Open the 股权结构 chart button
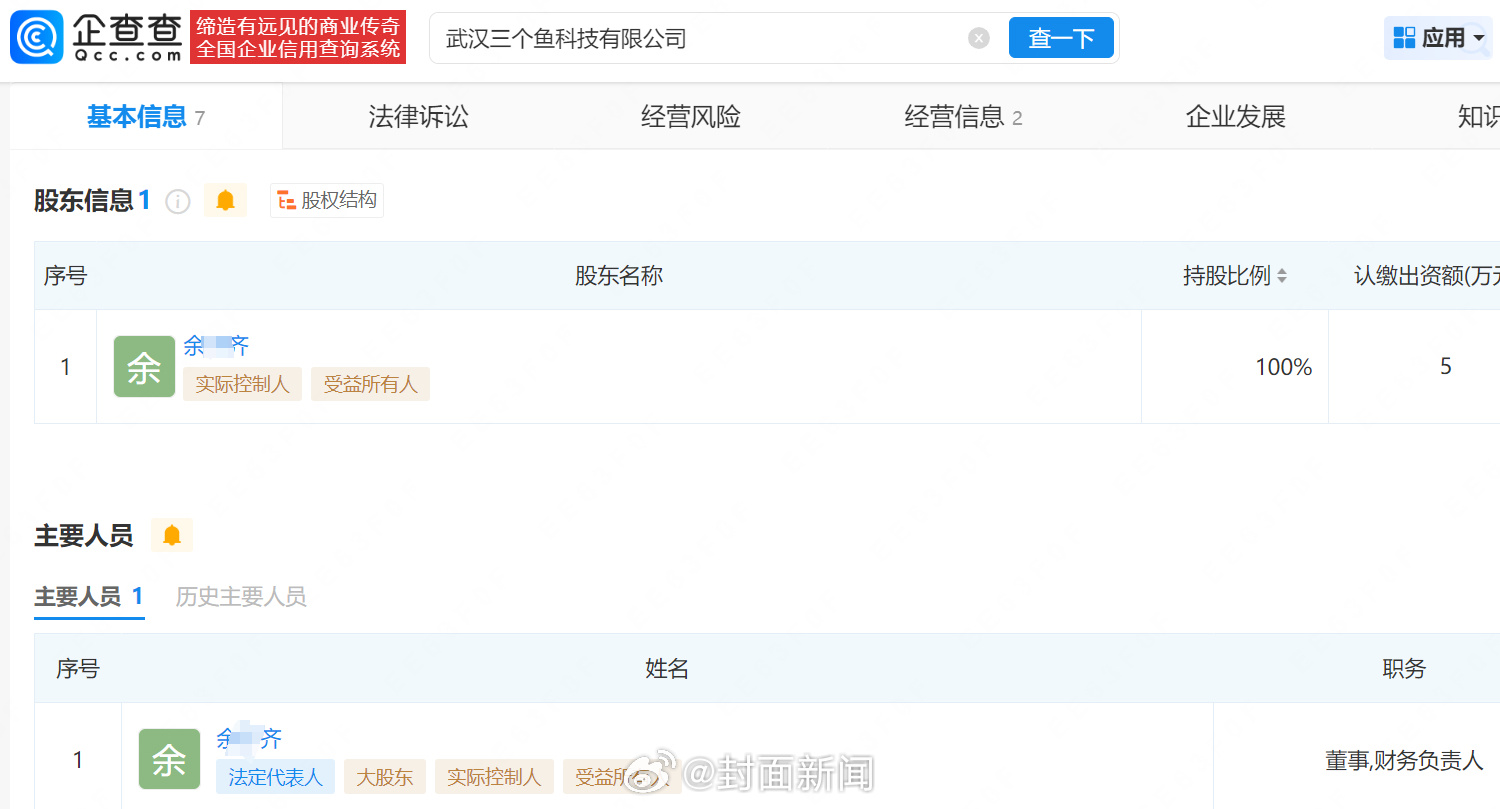The image size is (1500, 809). [327, 200]
